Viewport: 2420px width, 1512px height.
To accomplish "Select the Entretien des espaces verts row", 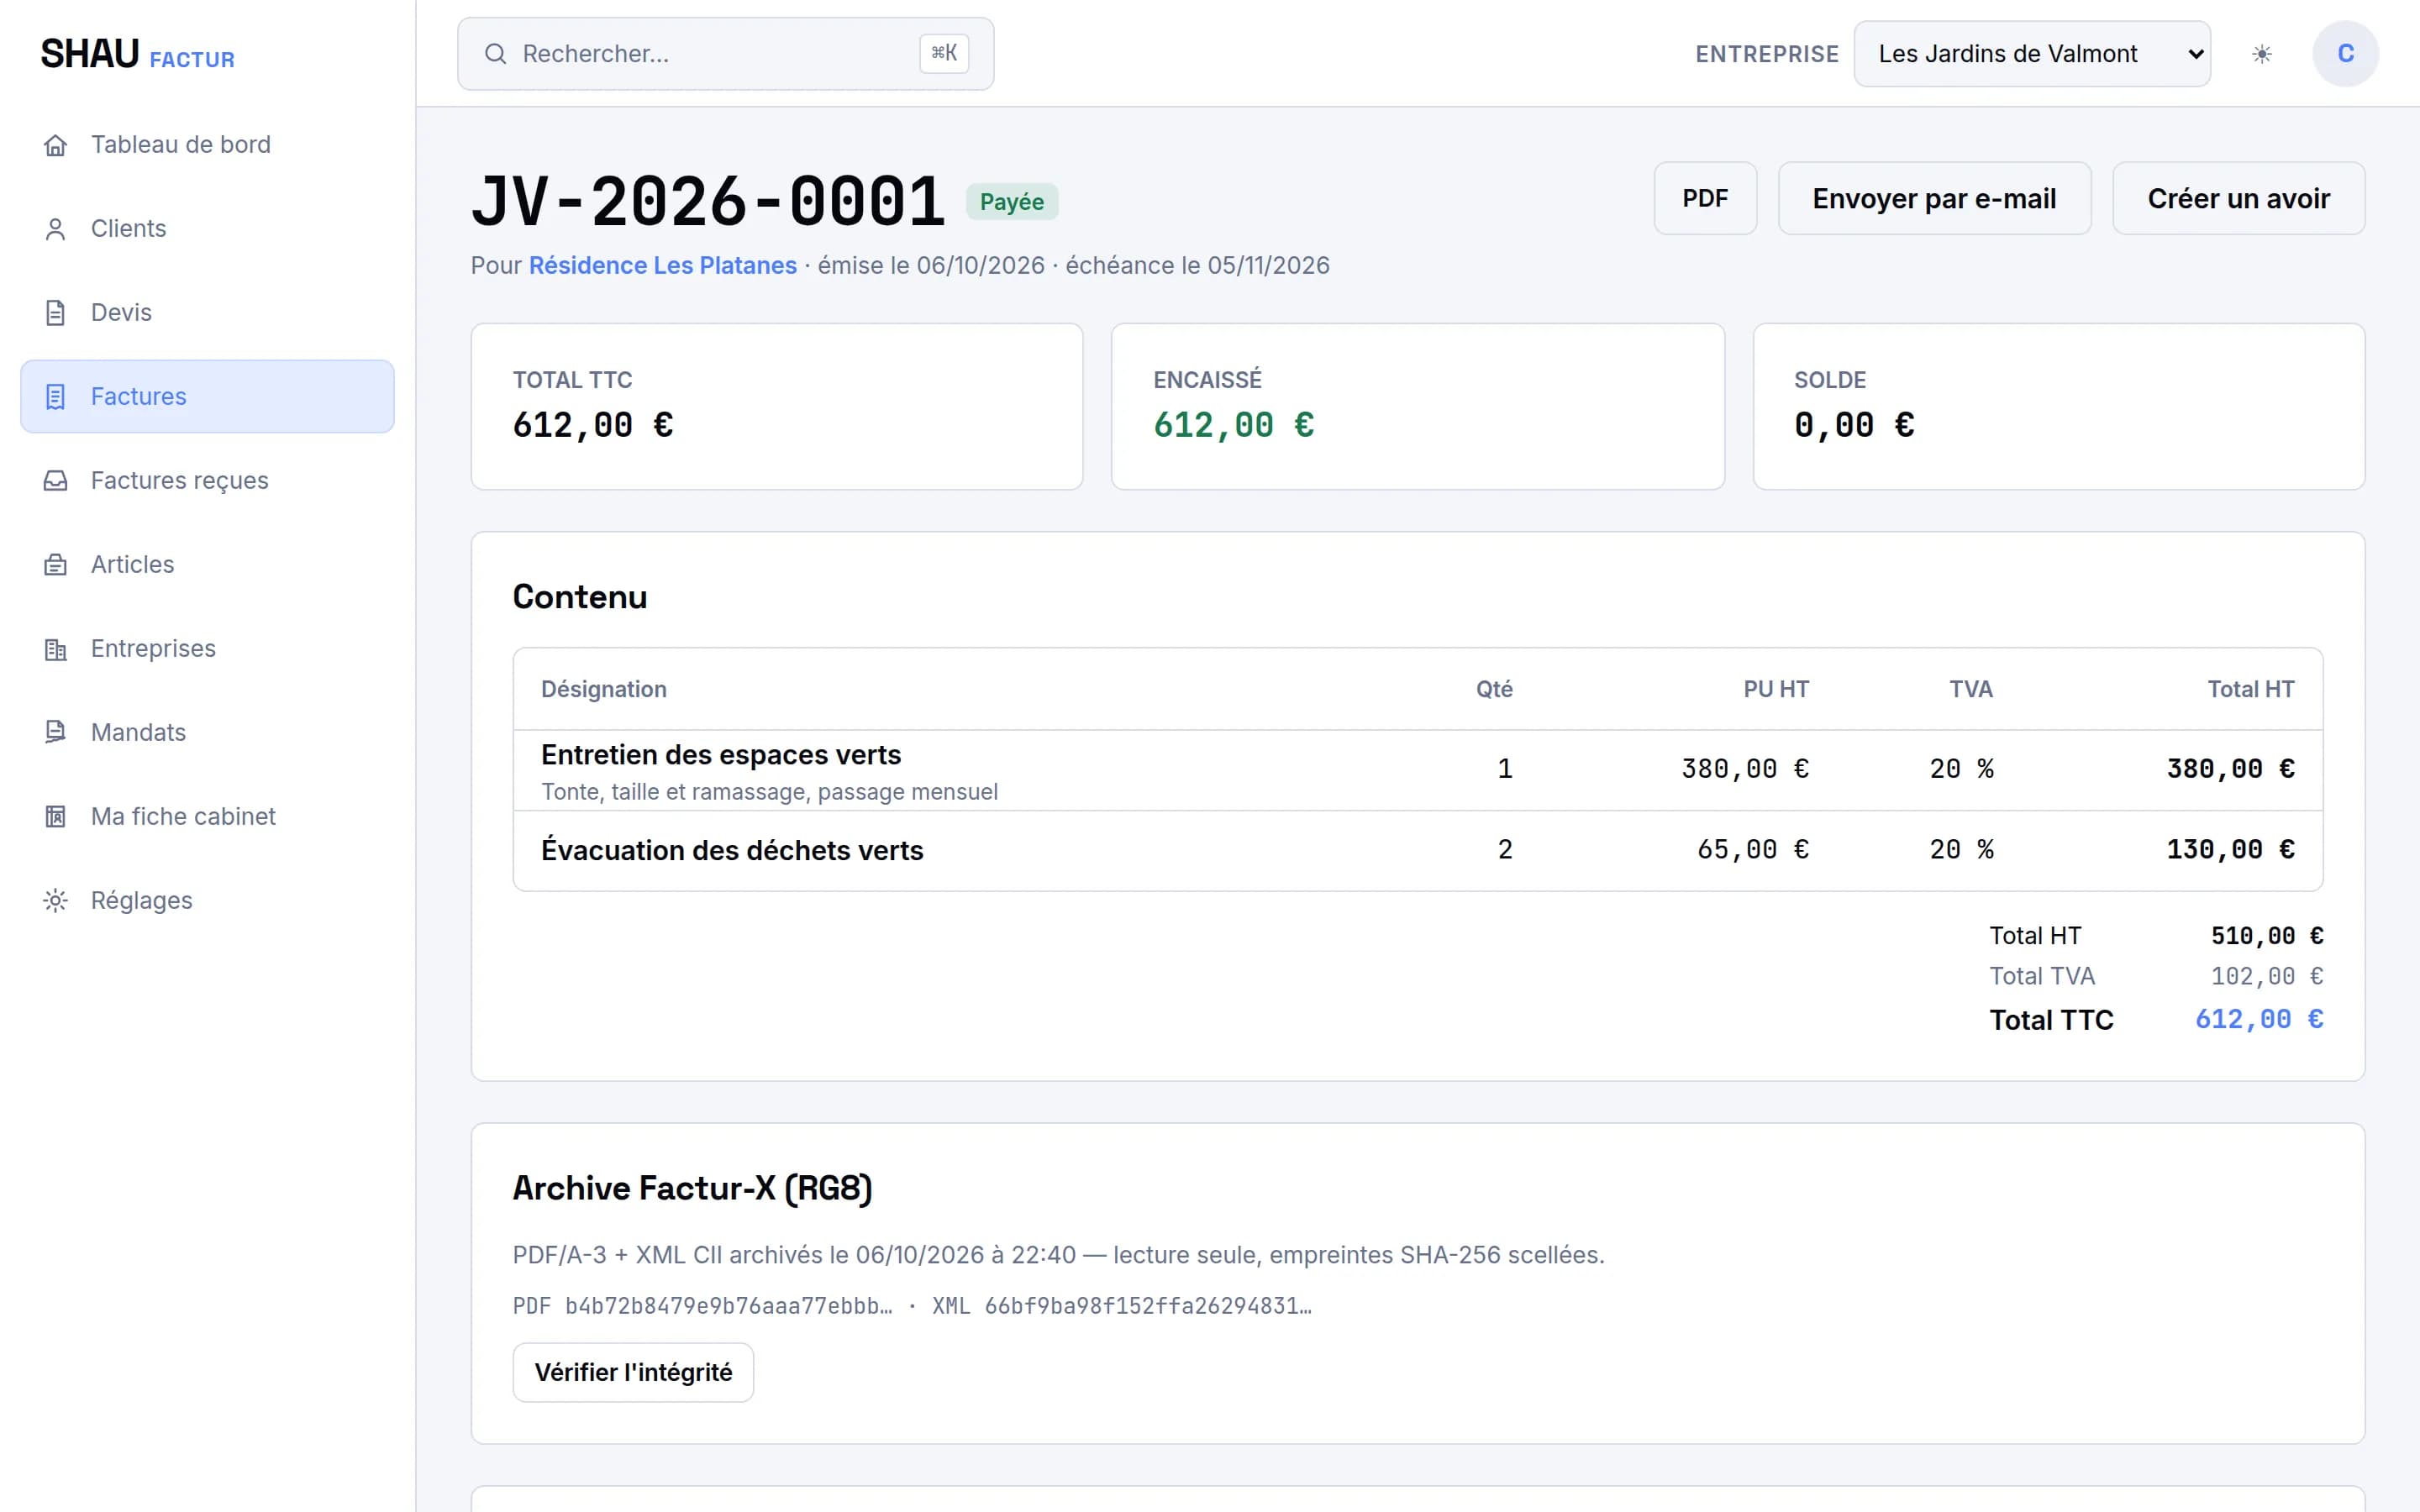I will [x=1418, y=770].
